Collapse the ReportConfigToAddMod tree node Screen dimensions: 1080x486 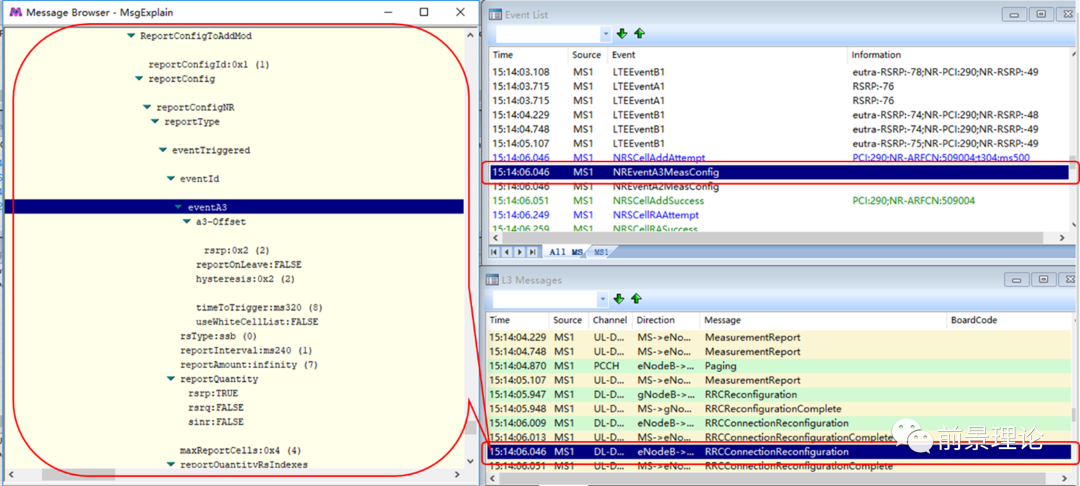(x=131, y=36)
